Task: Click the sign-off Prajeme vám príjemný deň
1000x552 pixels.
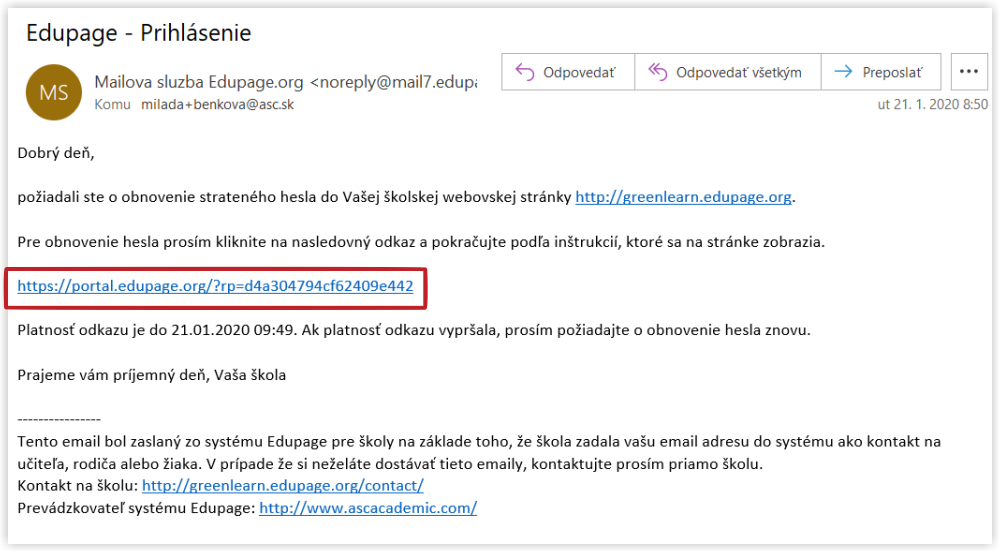Action: coord(152,375)
